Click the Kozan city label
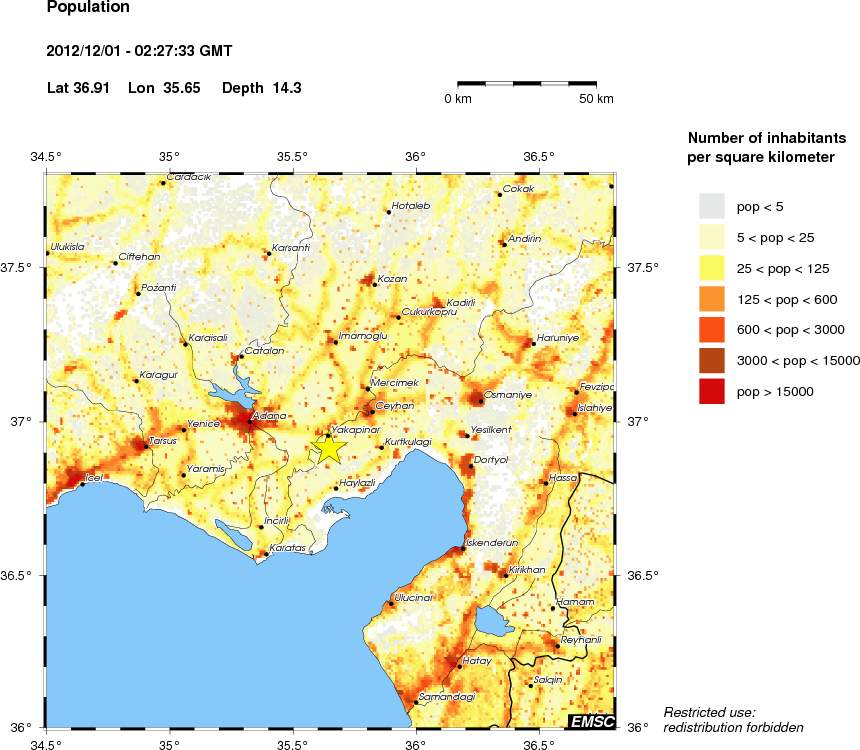Screen dimensions: 860x750 tap(393, 279)
